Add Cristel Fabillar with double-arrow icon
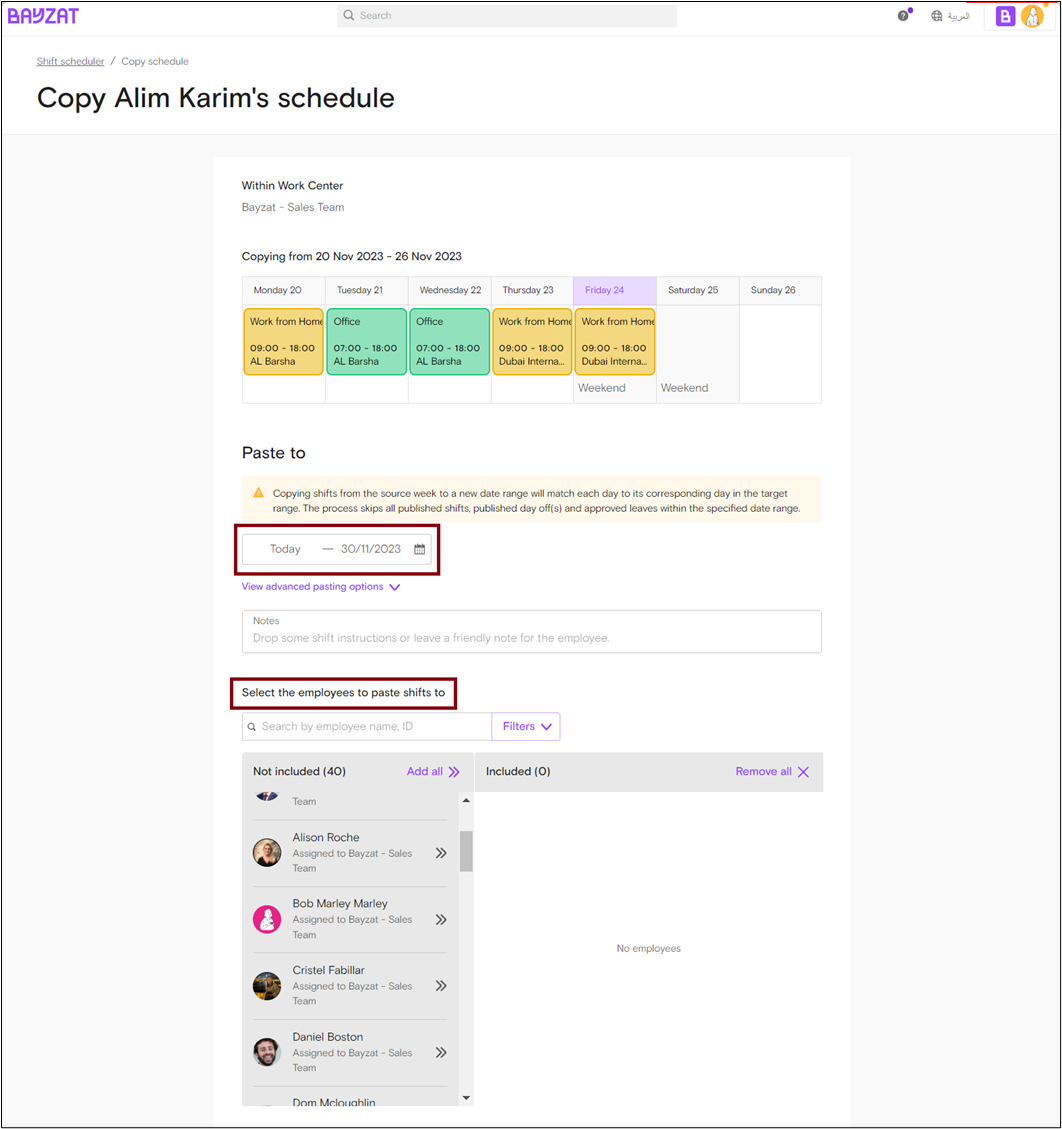This screenshot has height=1129, width=1062. (441, 986)
